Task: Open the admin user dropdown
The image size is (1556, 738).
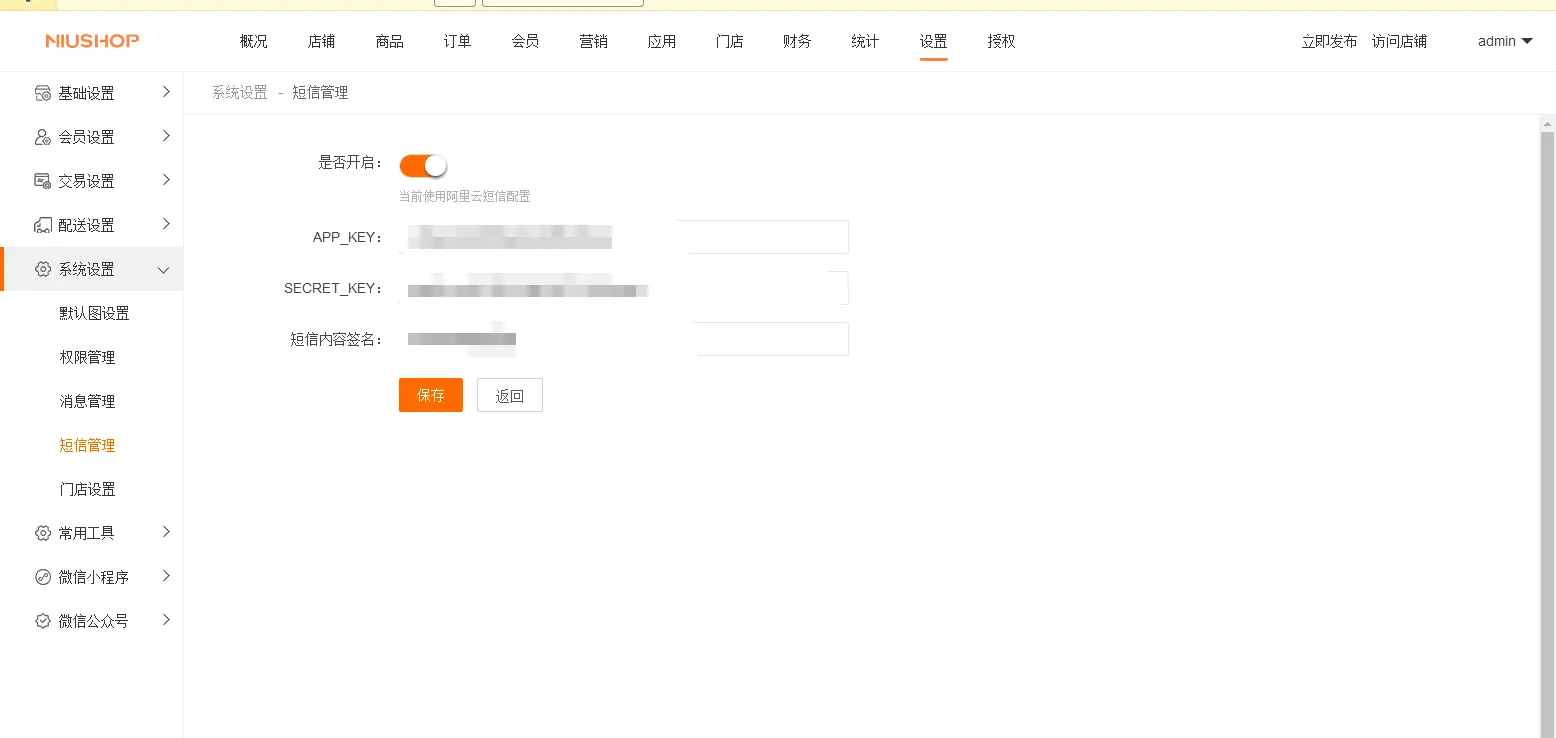Action: (1504, 41)
